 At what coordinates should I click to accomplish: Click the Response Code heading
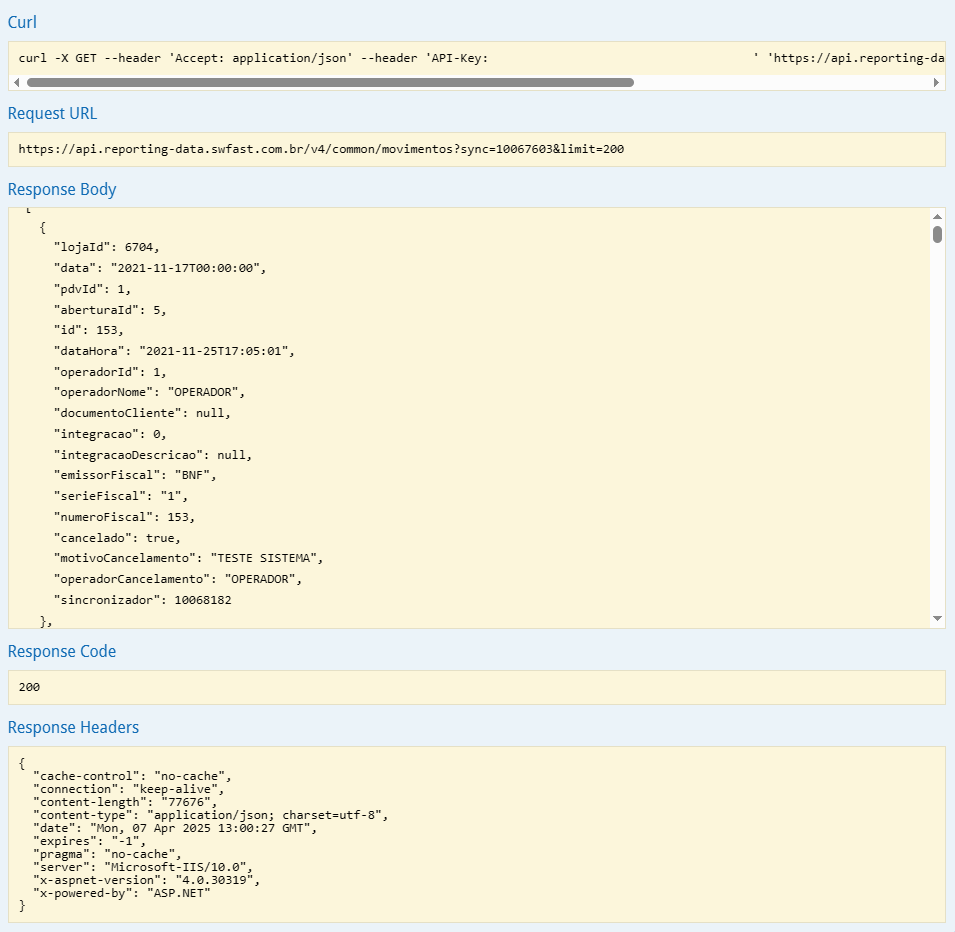click(62, 651)
